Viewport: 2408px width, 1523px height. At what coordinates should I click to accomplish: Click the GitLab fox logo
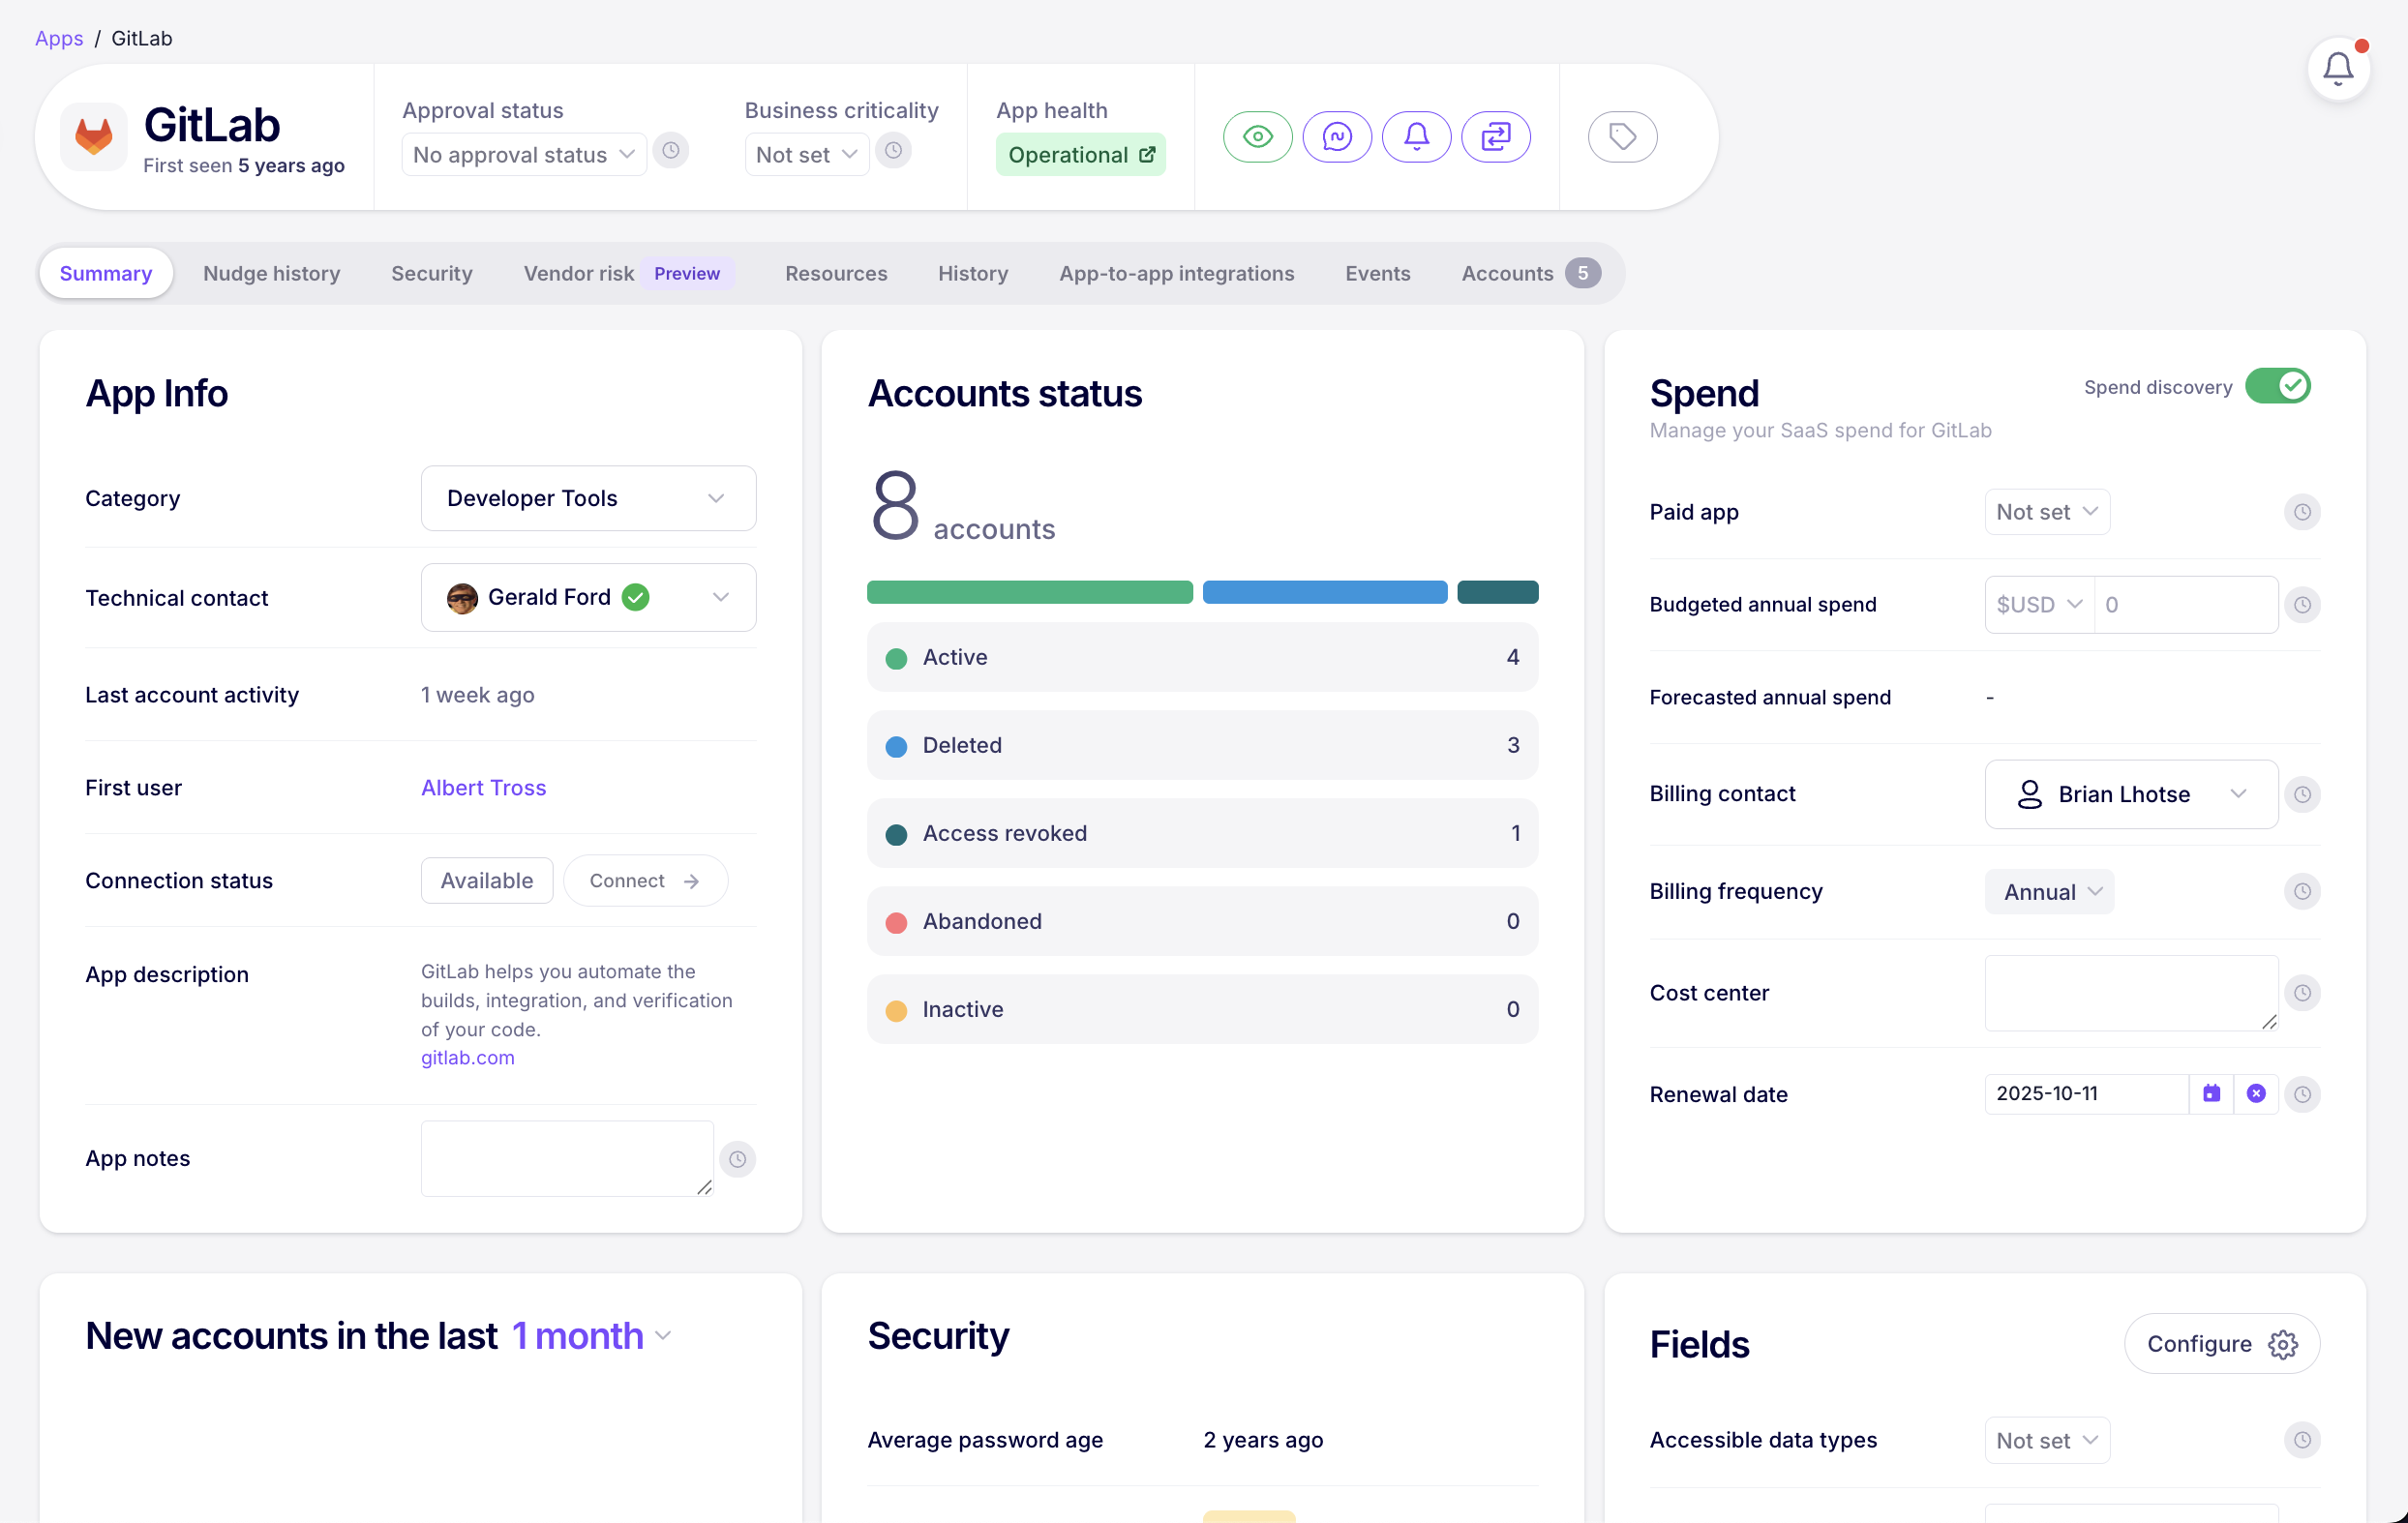point(94,136)
